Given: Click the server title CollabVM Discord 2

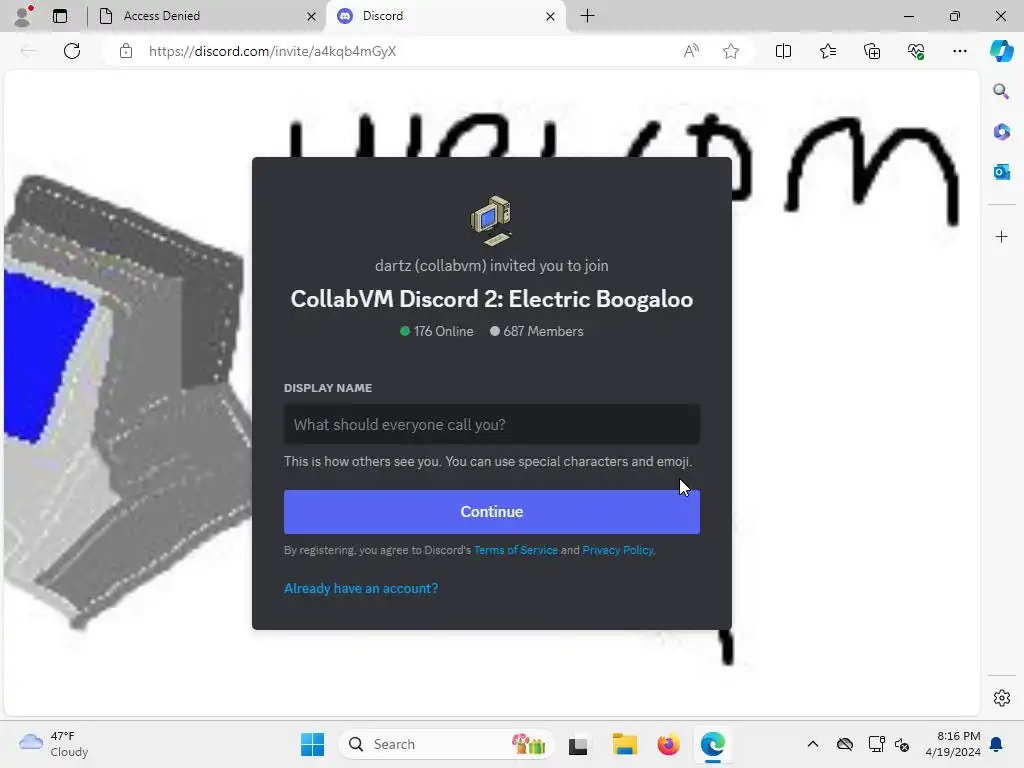Looking at the screenshot, I should 492,299.
